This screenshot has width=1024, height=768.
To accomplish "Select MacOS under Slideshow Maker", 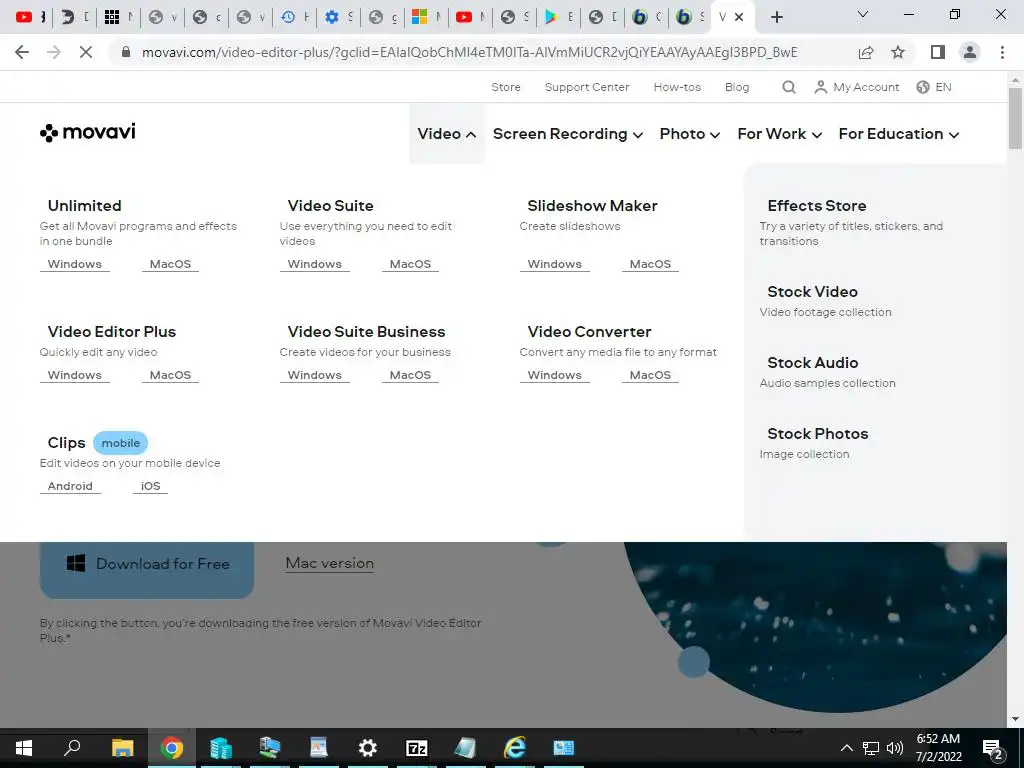I will pos(650,264).
